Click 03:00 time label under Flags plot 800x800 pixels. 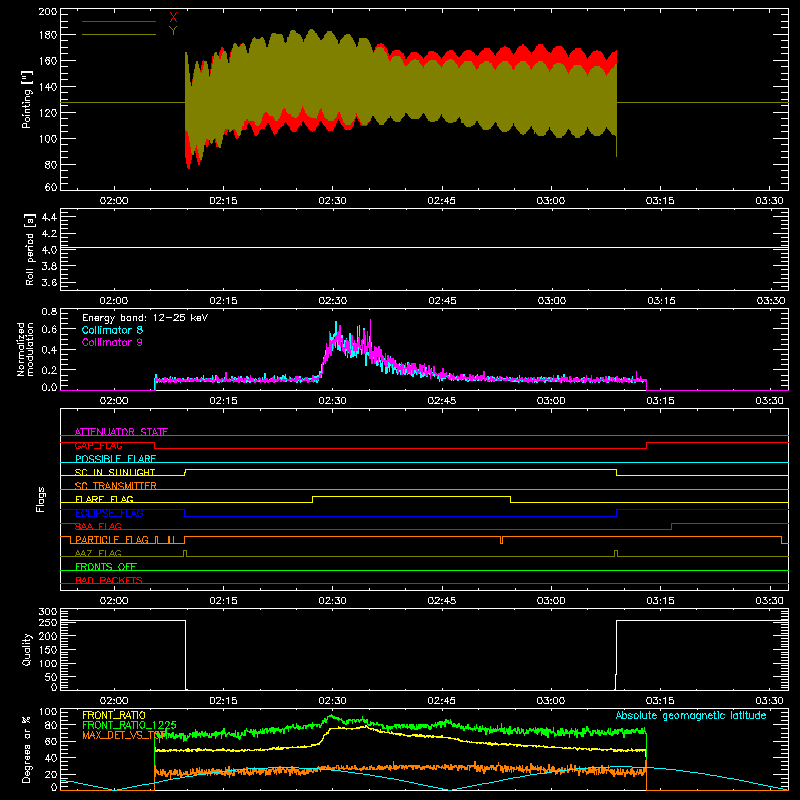[x=551, y=601]
